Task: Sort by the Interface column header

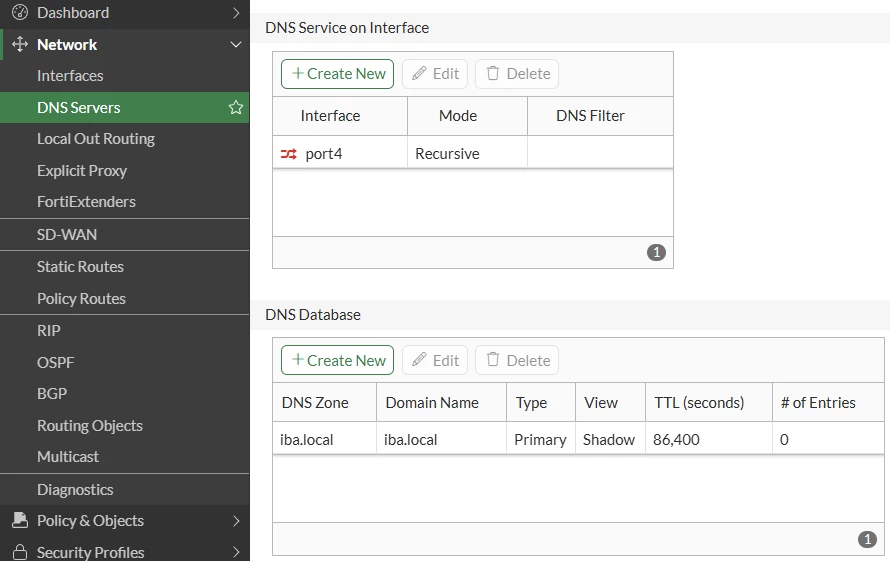Action: click(340, 116)
